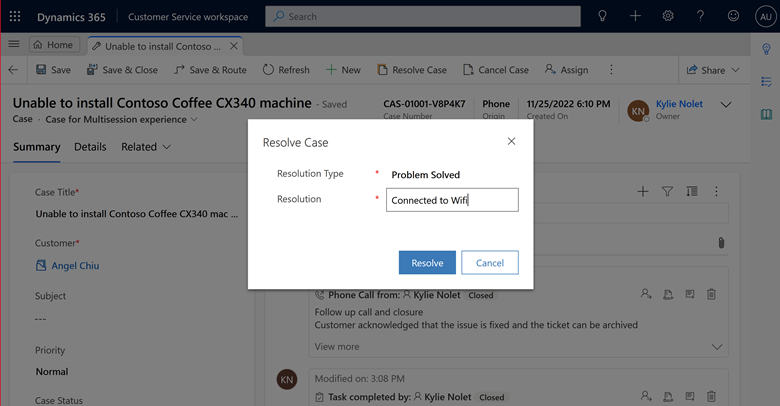Open the timeline filter funnel icon

pyautogui.click(x=667, y=191)
